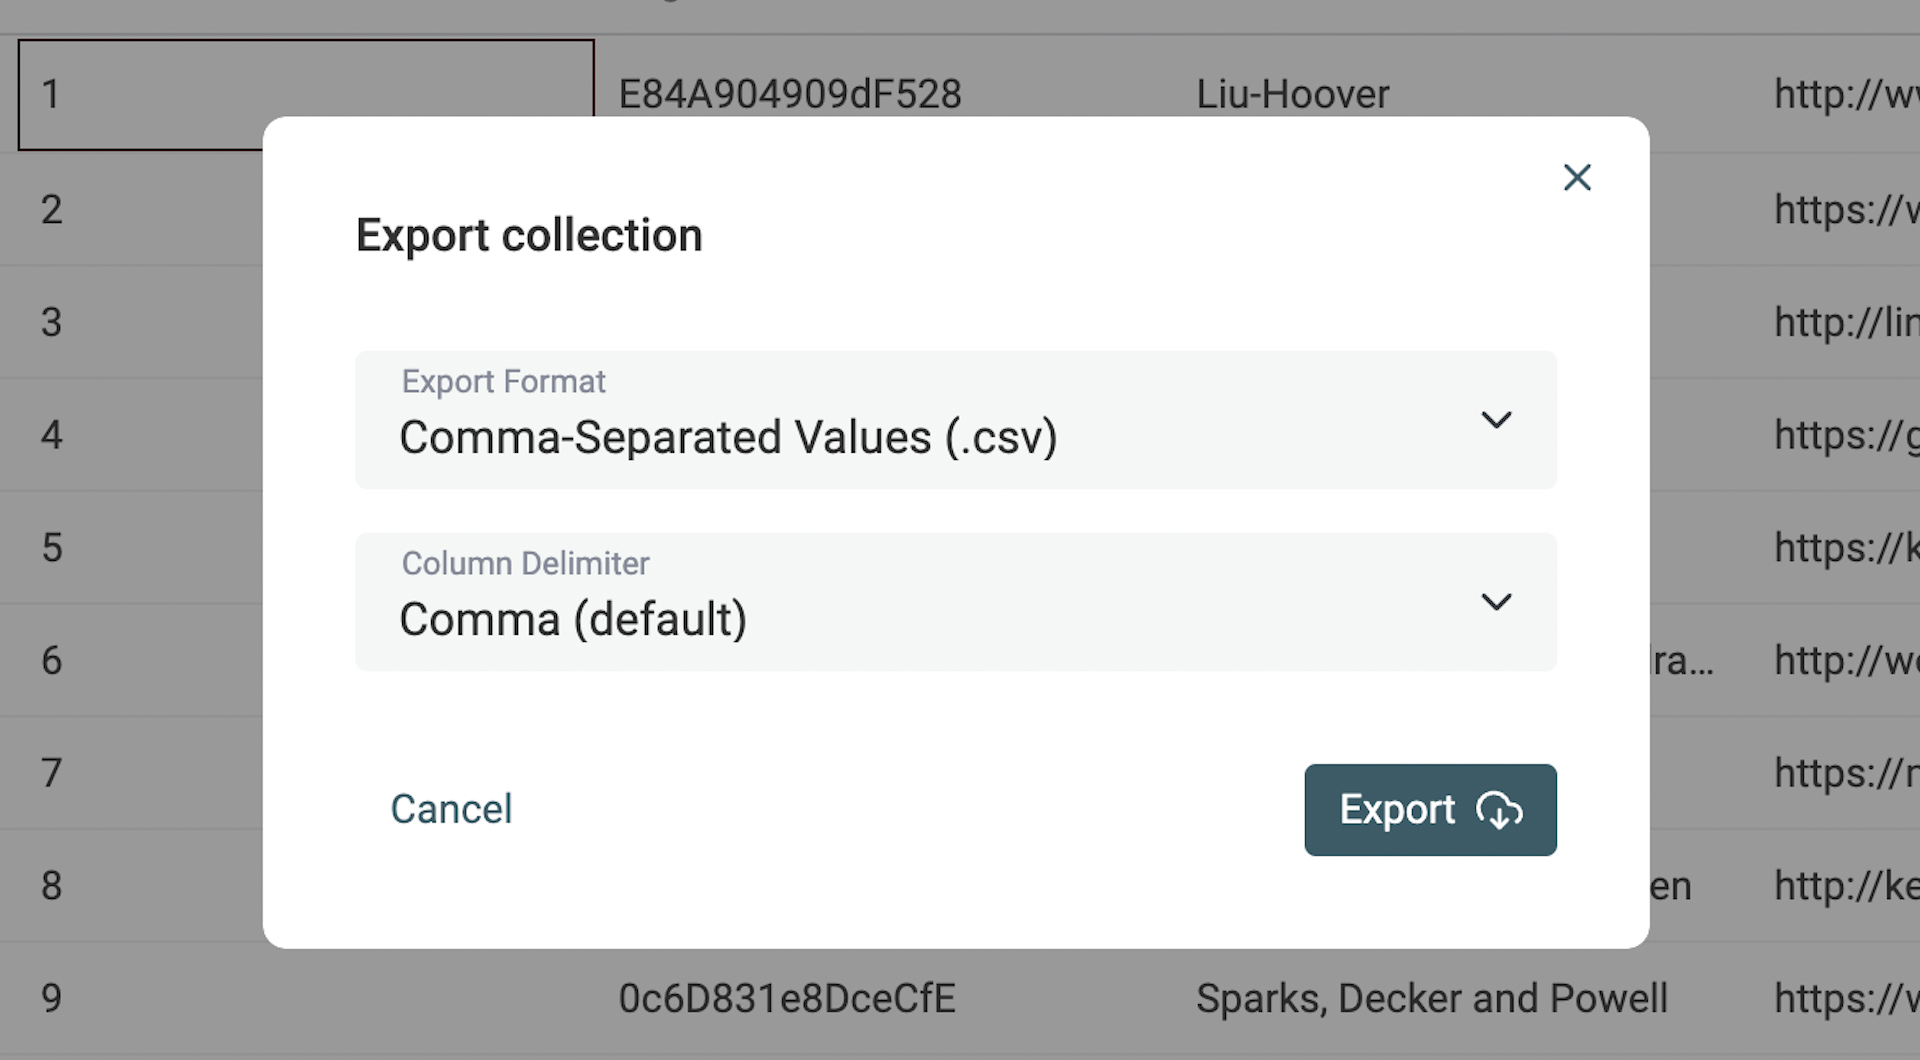Click the cloud download icon on Export button
1920x1060 pixels.
point(1497,812)
